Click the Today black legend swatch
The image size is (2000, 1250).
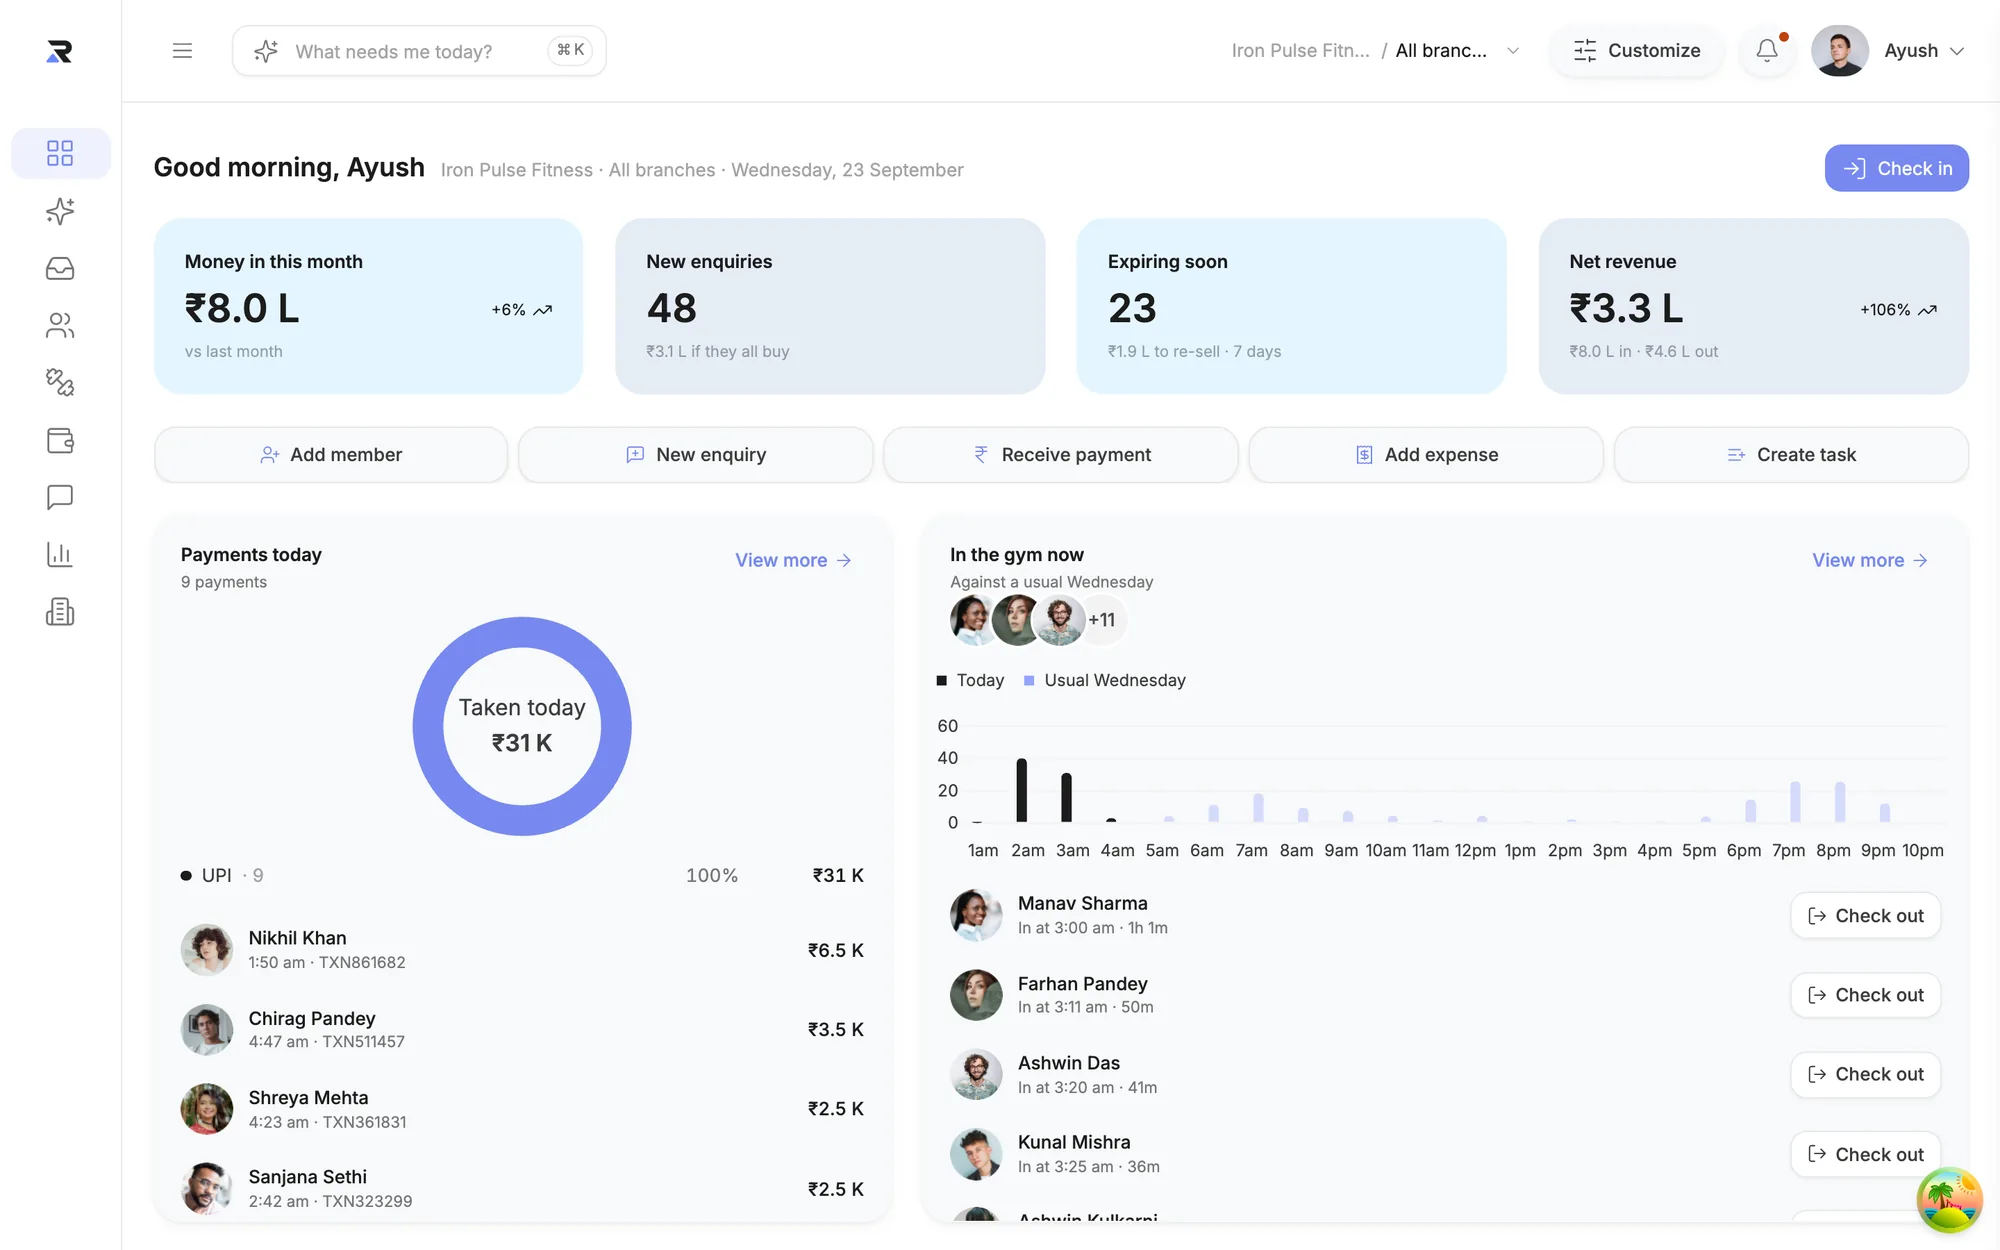(x=941, y=680)
